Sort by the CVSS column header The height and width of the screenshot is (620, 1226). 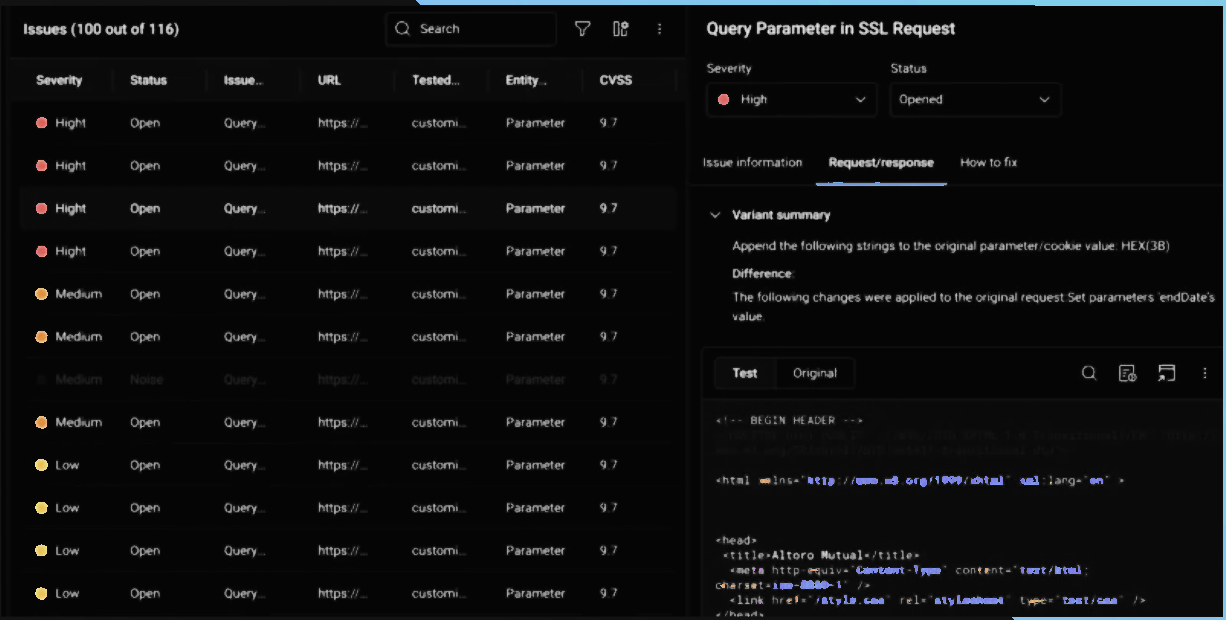click(616, 80)
